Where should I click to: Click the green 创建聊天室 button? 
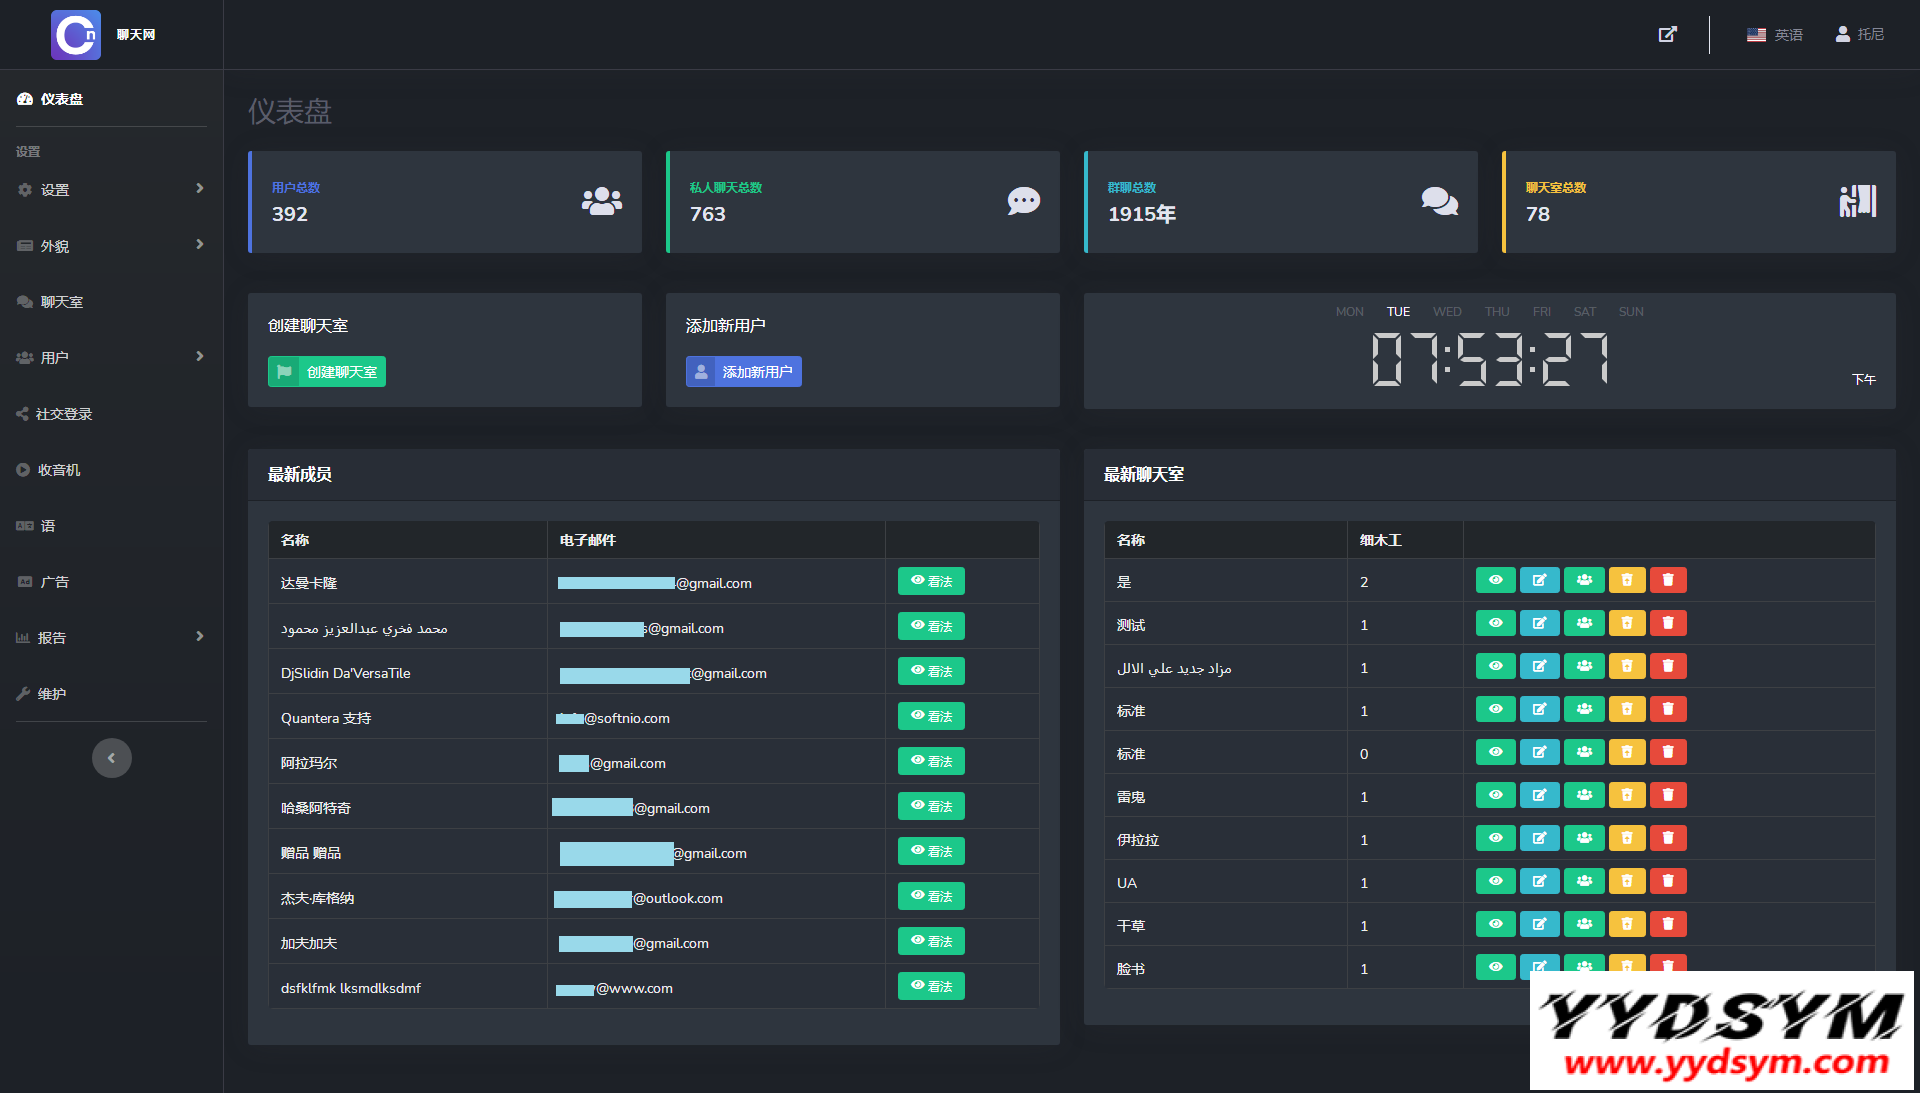327,372
